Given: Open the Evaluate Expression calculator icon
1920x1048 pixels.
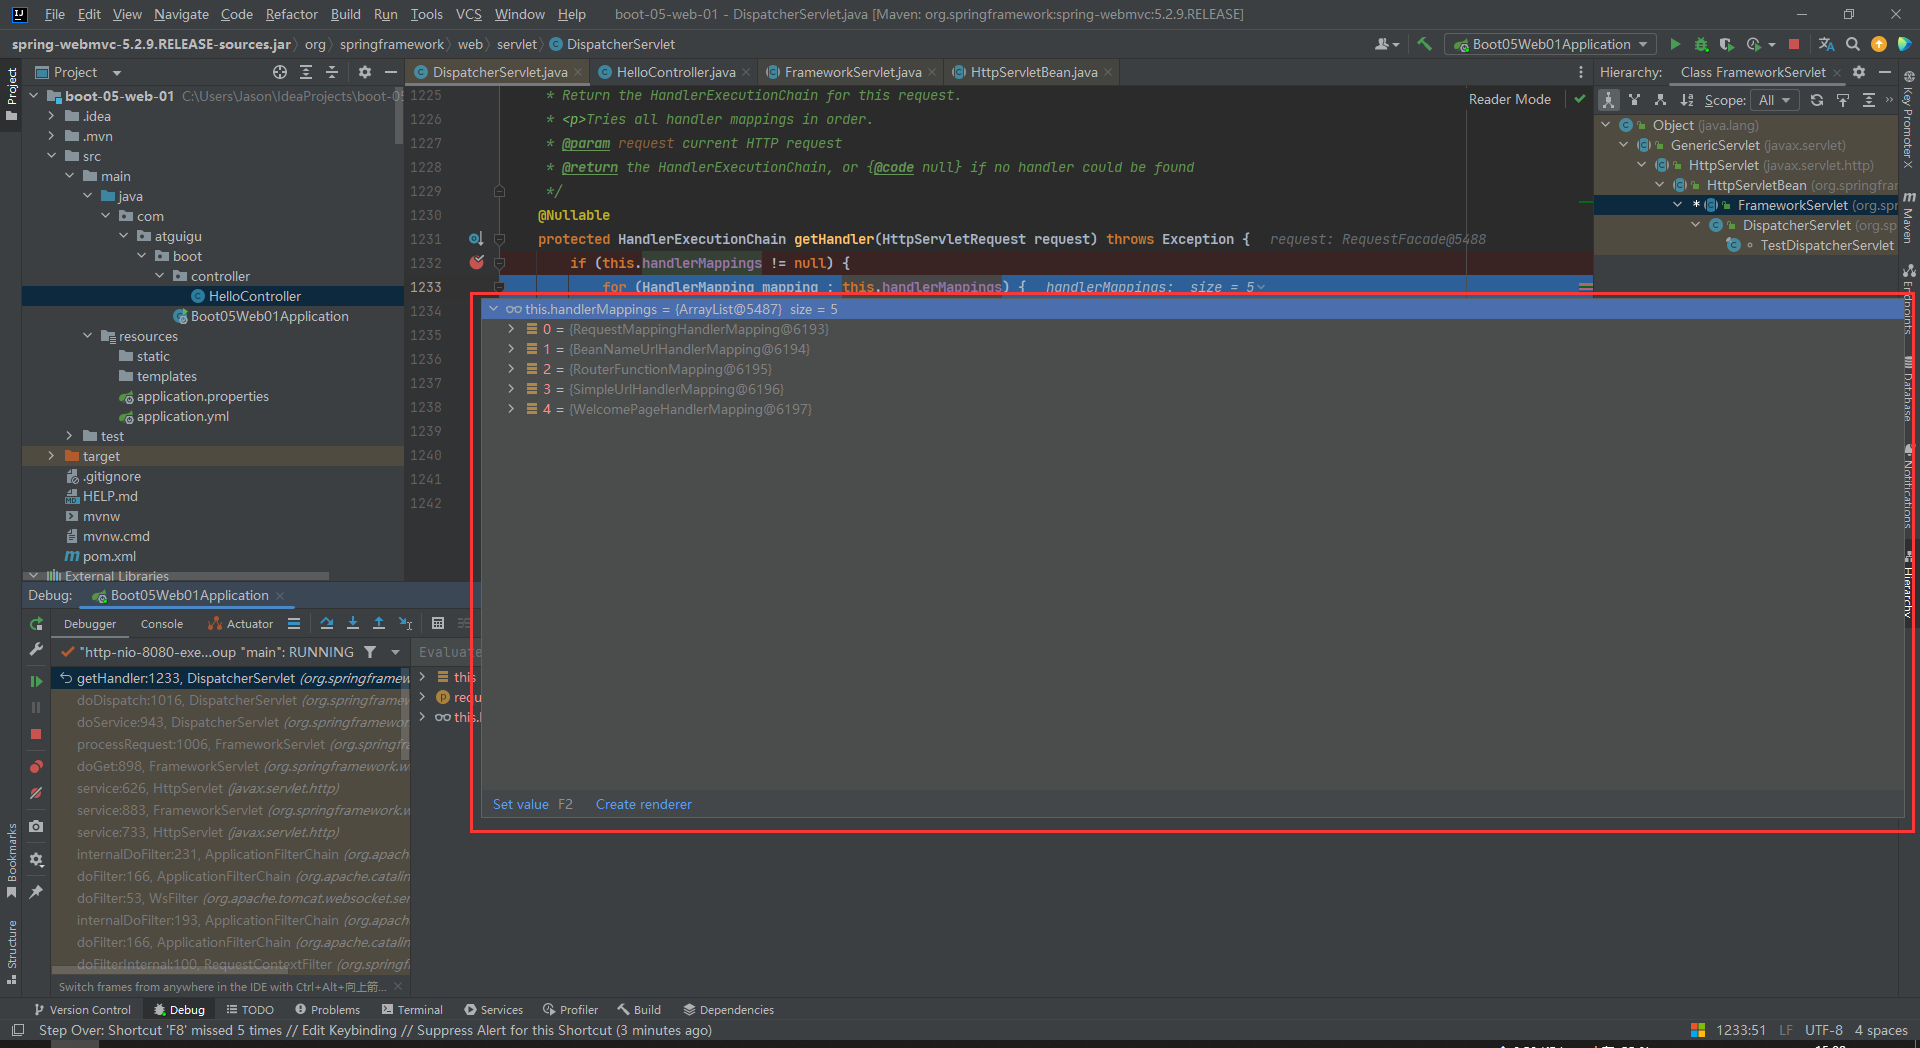Looking at the screenshot, I should pyautogui.click(x=437, y=623).
